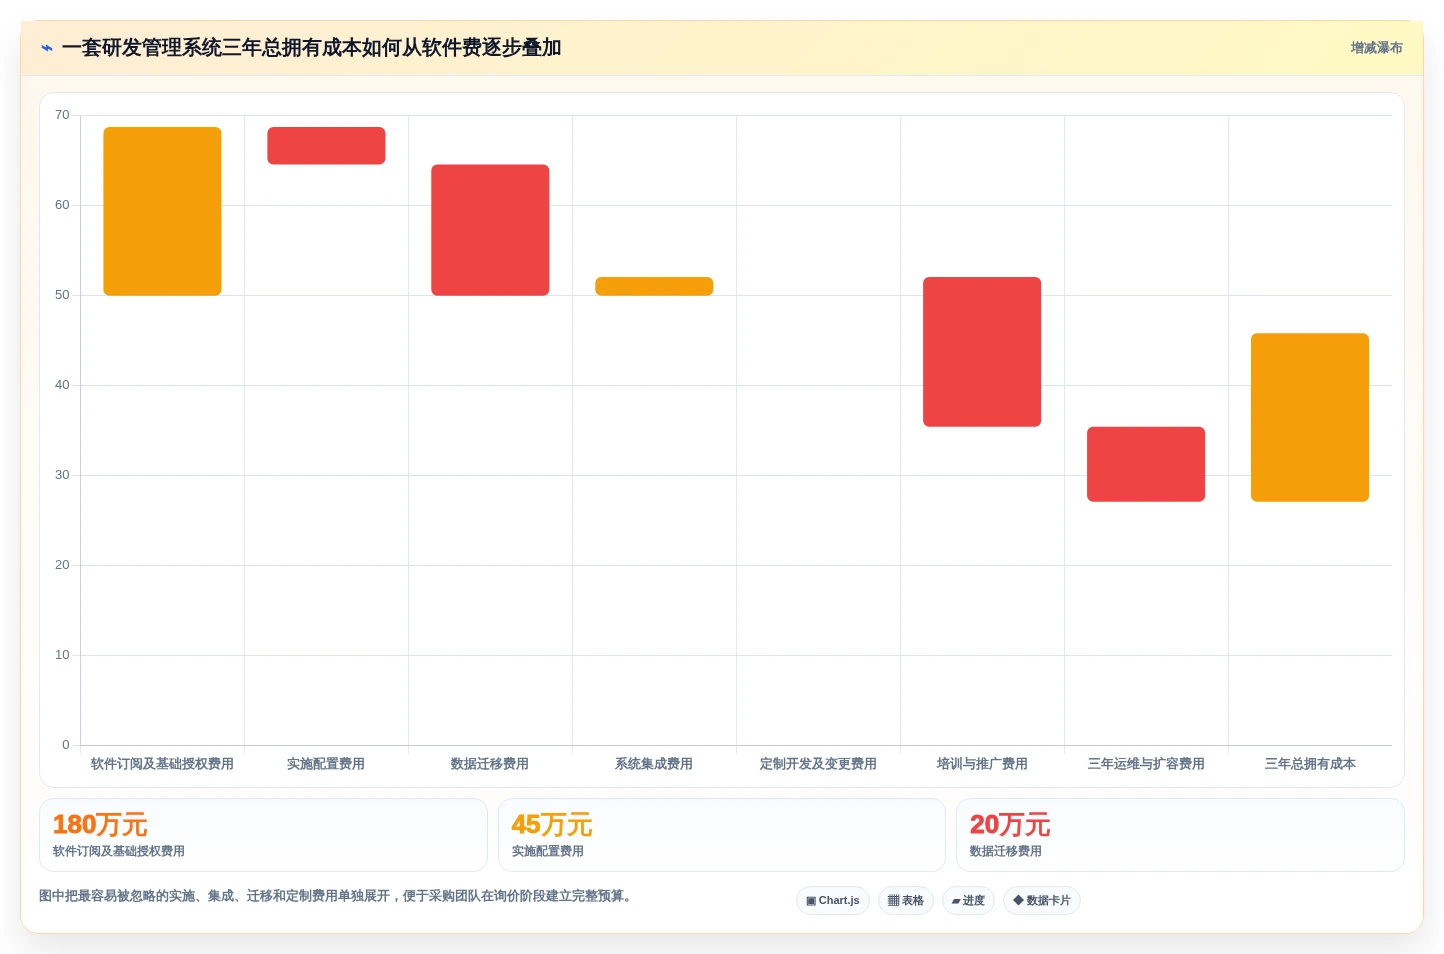This screenshot has width=1444, height=954.
Task: Click the y-axis value 0
Action: click(66, 745)
